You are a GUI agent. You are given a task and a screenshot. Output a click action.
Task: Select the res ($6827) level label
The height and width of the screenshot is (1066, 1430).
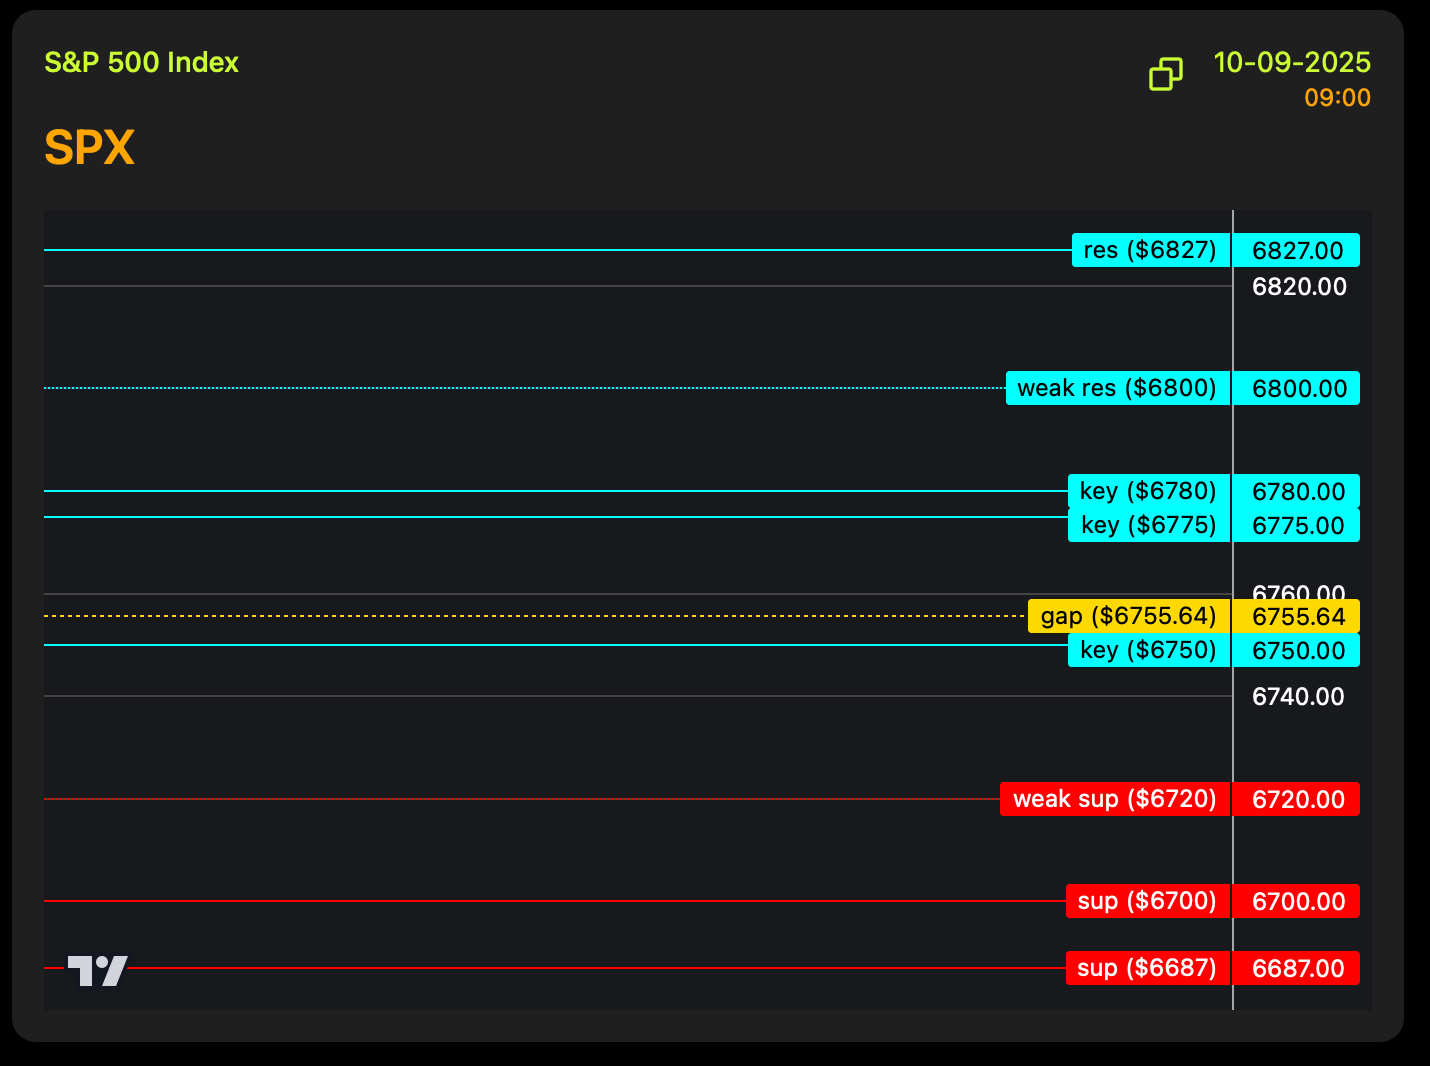pos(1150,250)
